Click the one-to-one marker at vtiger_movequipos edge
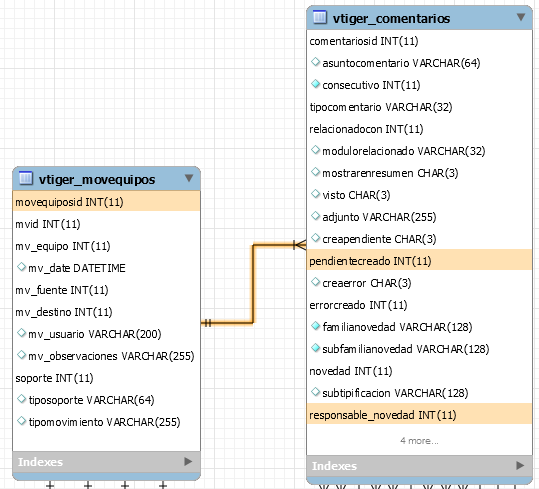This screenshot has height=489, width=539. 207,323
